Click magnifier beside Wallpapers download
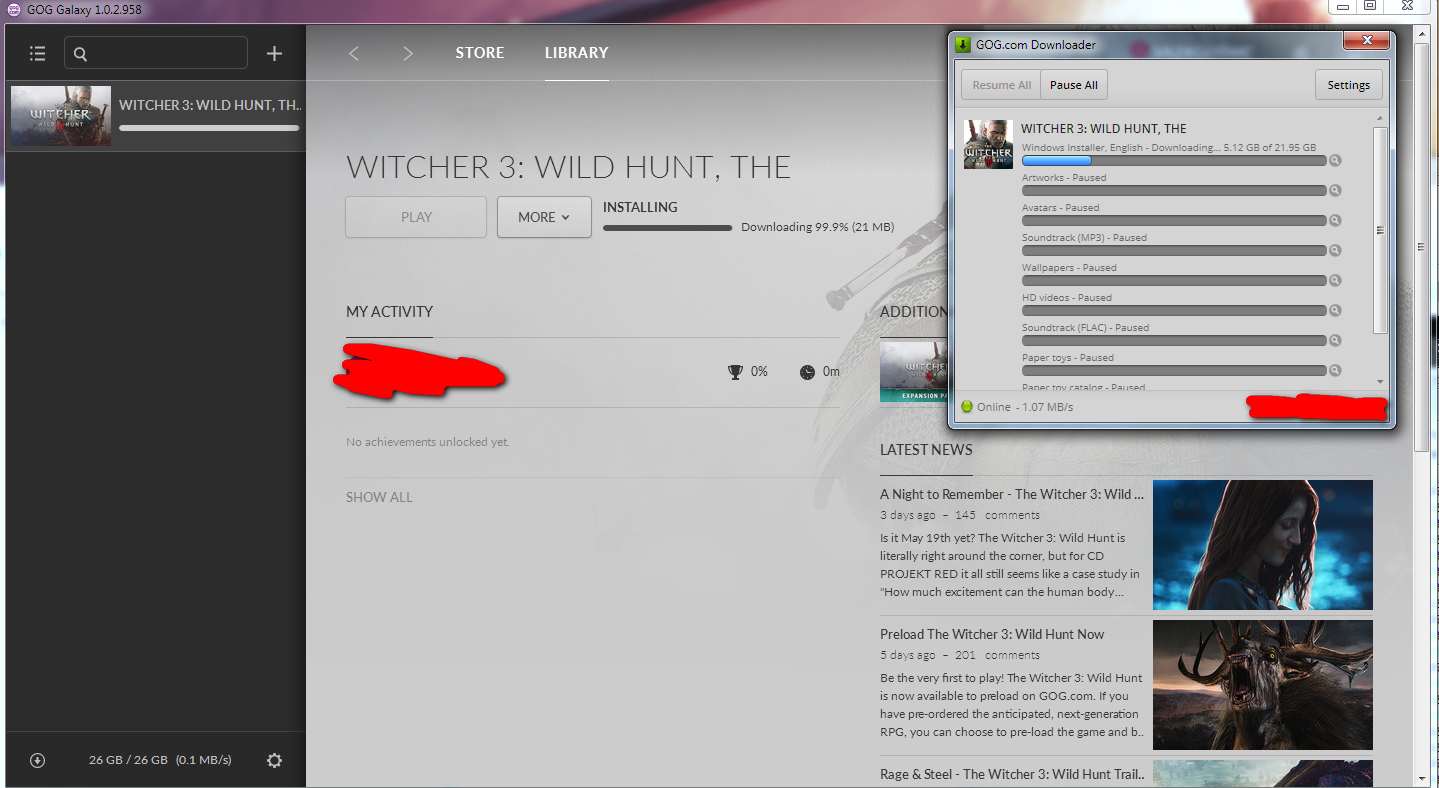This screenshot has width=1439, height=788. point(1335,280)
